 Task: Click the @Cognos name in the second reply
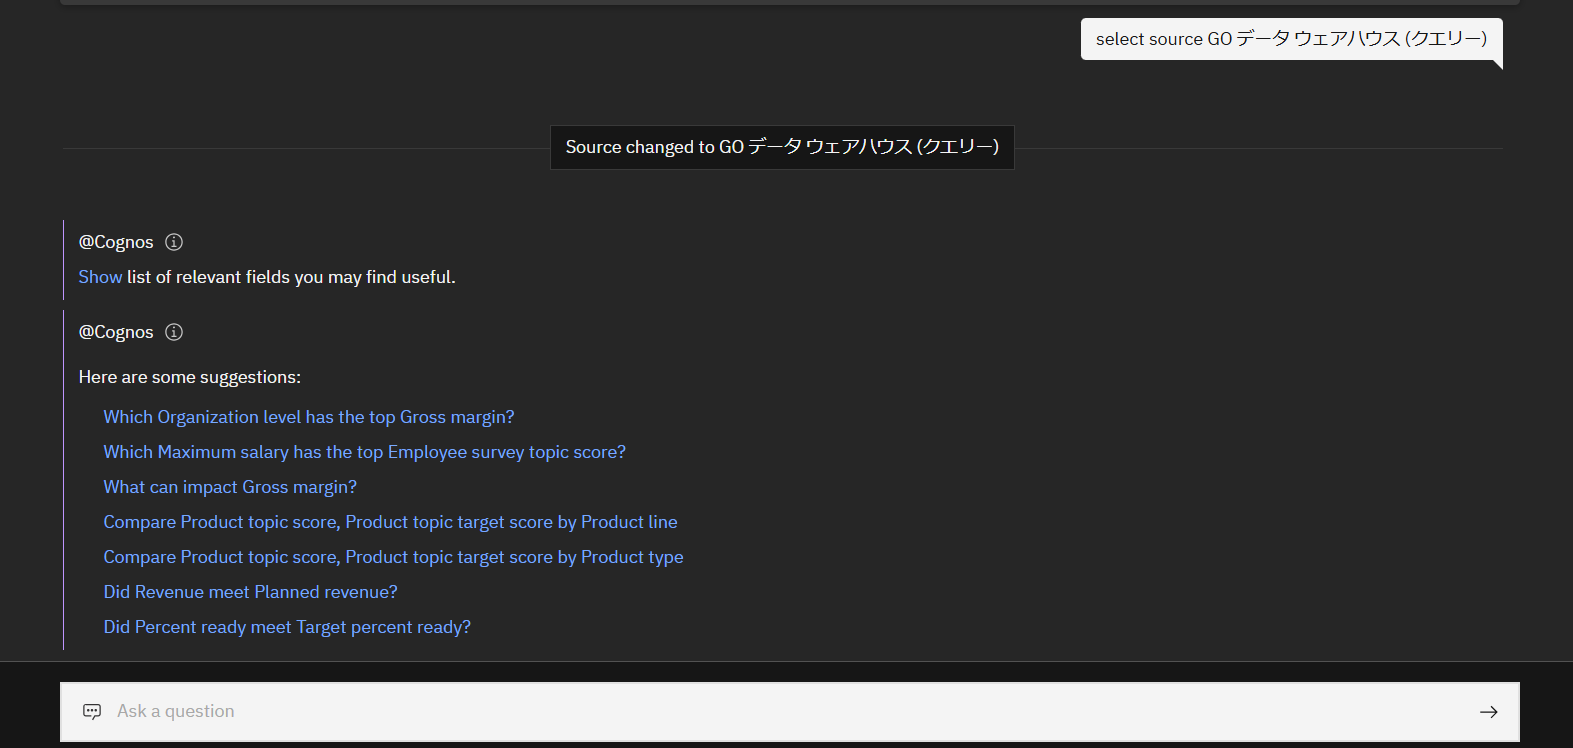(x=116, y=332)
